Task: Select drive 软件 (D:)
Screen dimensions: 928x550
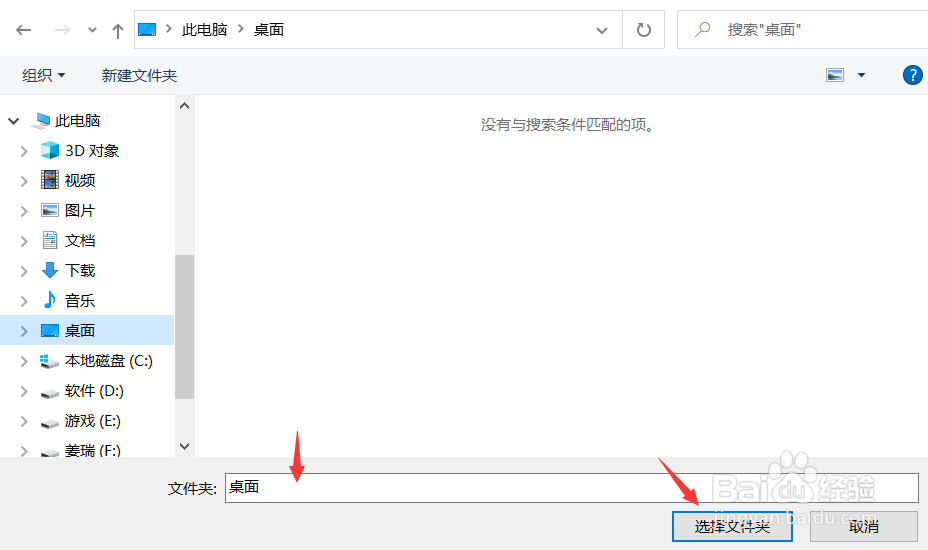Action: tap(94, 391)
